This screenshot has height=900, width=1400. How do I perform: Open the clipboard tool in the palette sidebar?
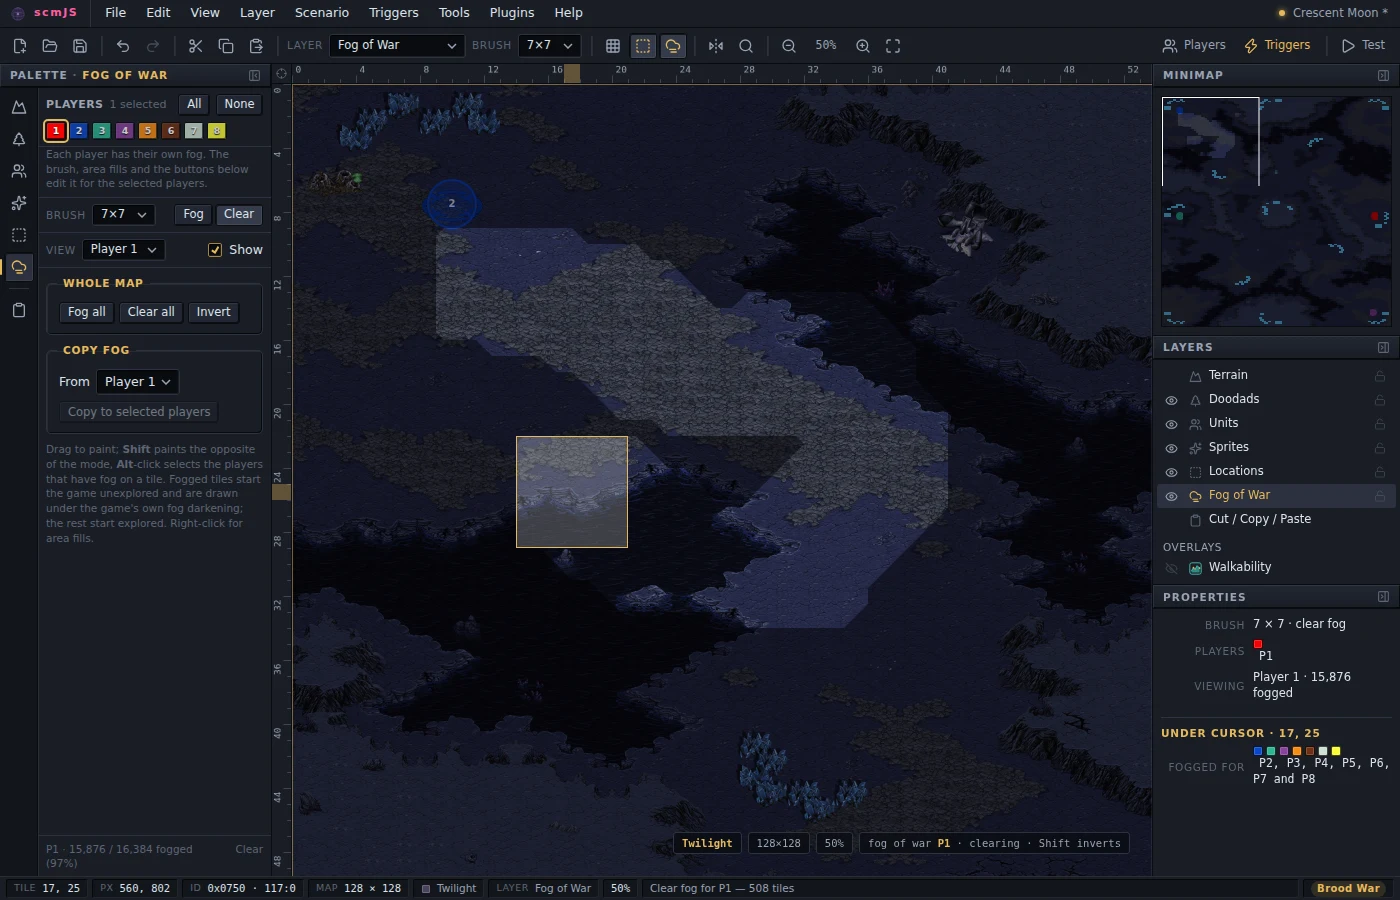point(19,310)
